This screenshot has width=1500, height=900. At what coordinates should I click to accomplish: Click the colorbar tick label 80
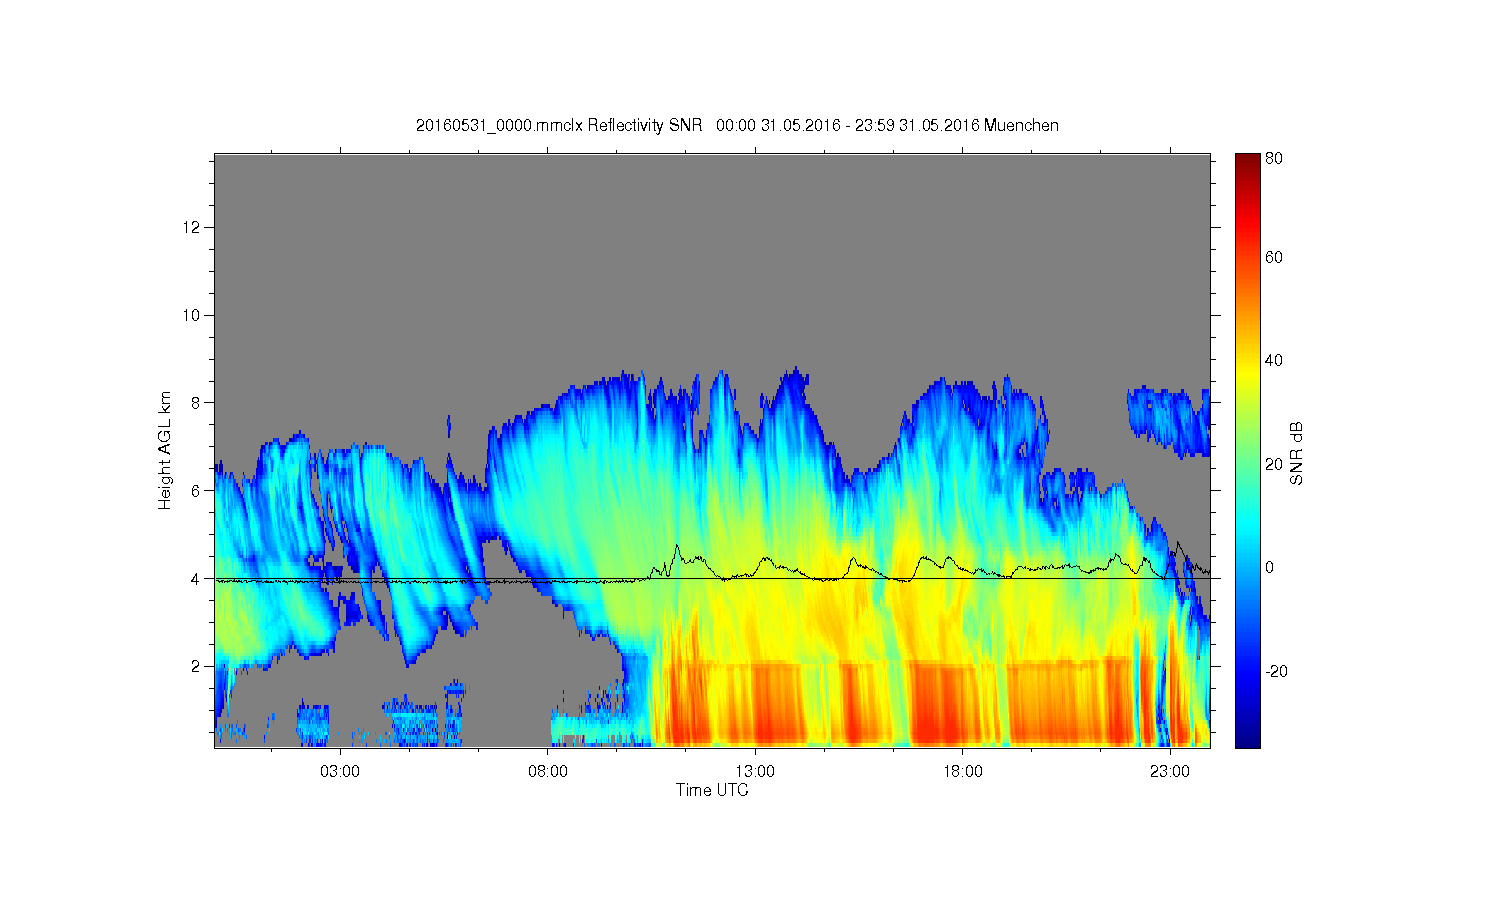click(1274, 158)
